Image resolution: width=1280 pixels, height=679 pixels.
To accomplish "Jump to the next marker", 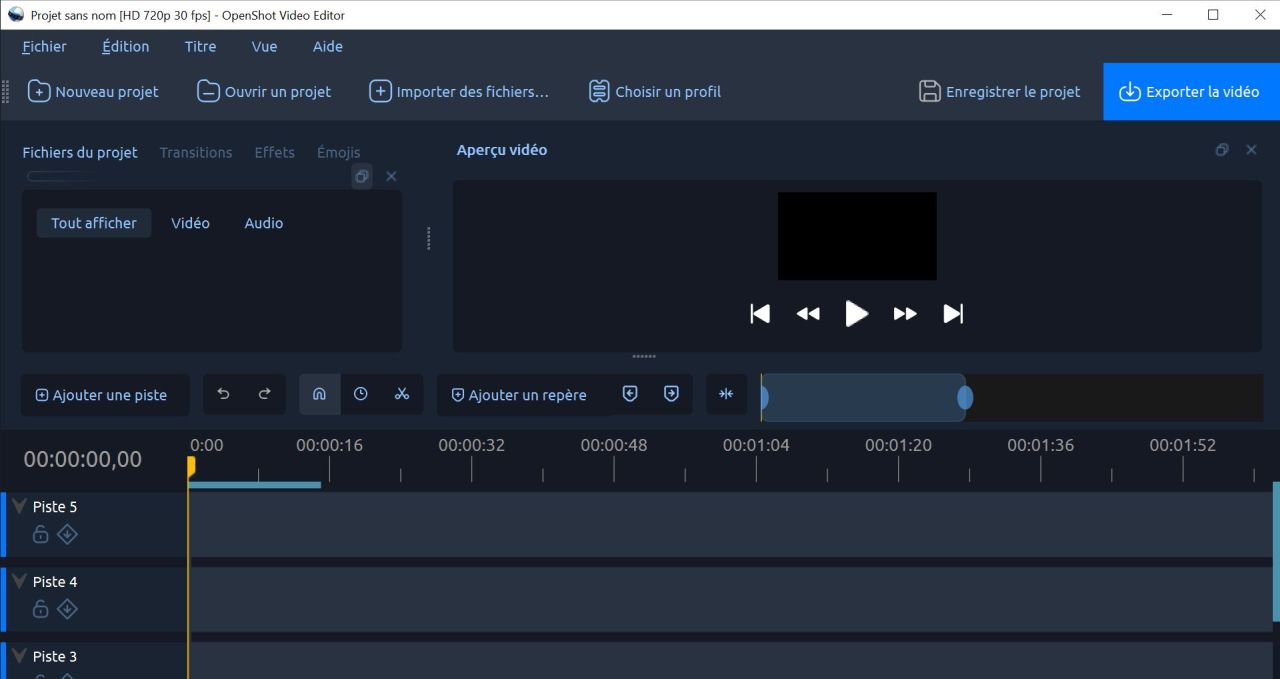I will pyautogui.click(x=670, y=393).
